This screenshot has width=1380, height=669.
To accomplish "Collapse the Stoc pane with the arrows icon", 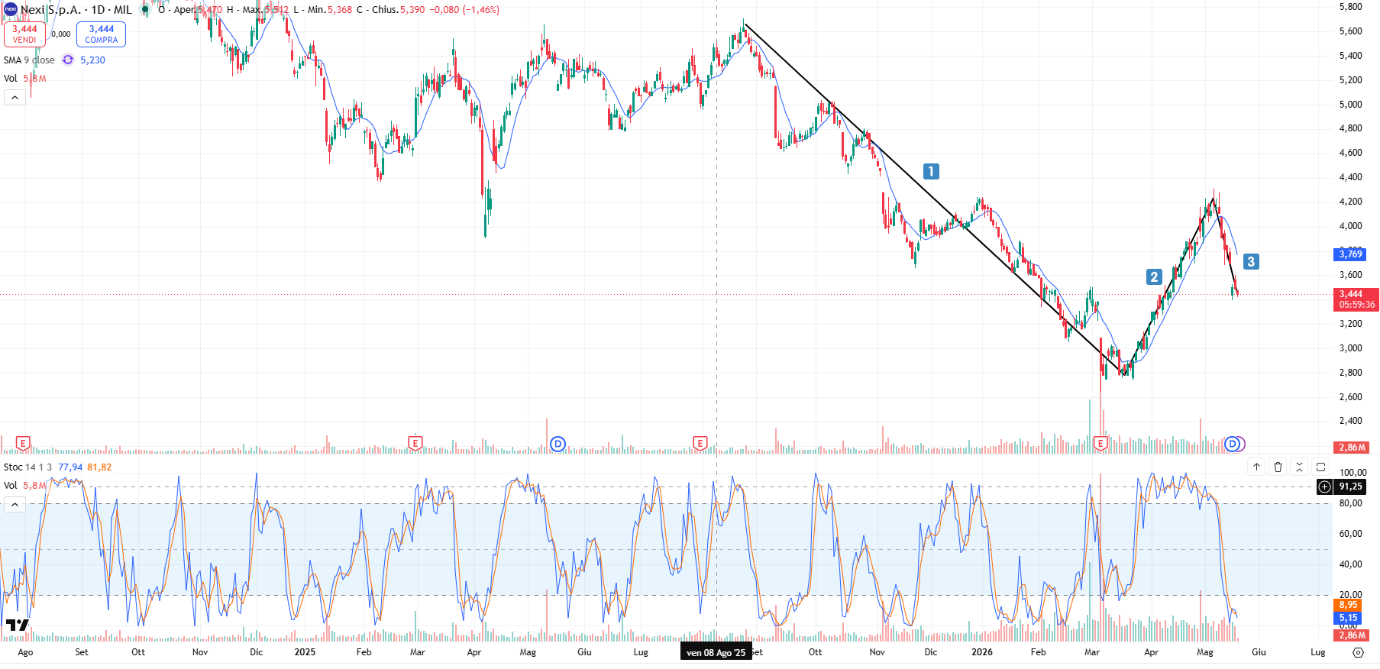I will pyautogui.click(x=1299, y=467).
